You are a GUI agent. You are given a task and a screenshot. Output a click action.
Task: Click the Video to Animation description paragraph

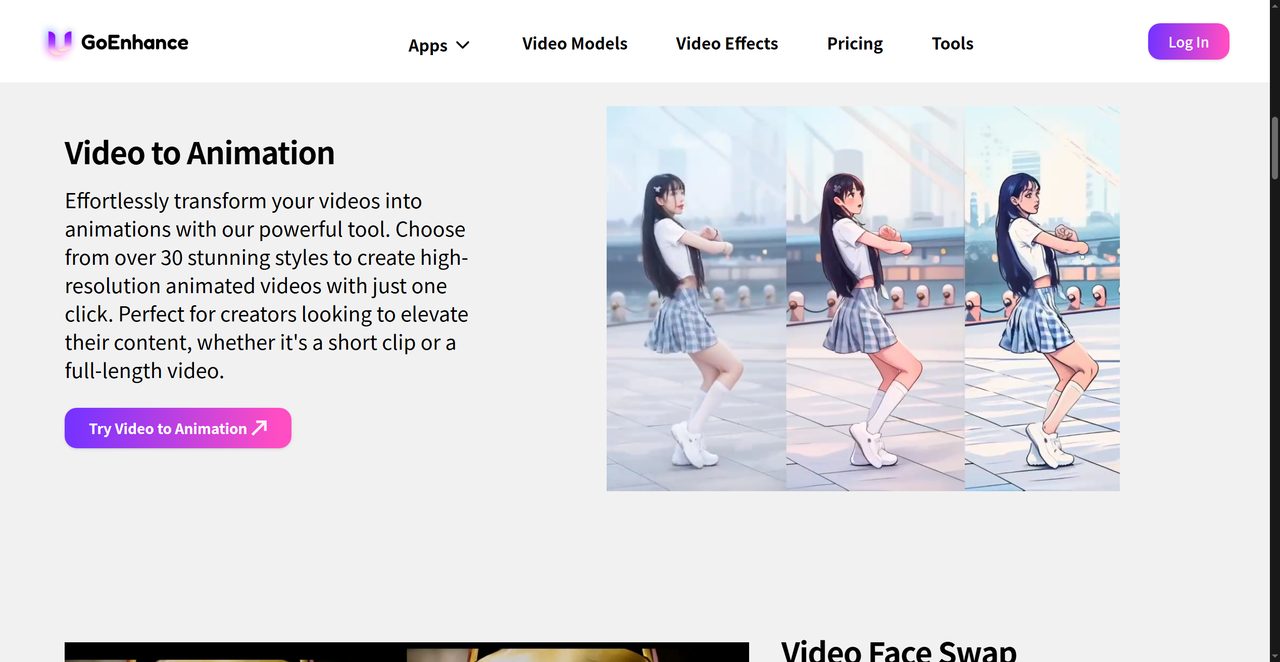pyautogui.click(x=267, y=286)
